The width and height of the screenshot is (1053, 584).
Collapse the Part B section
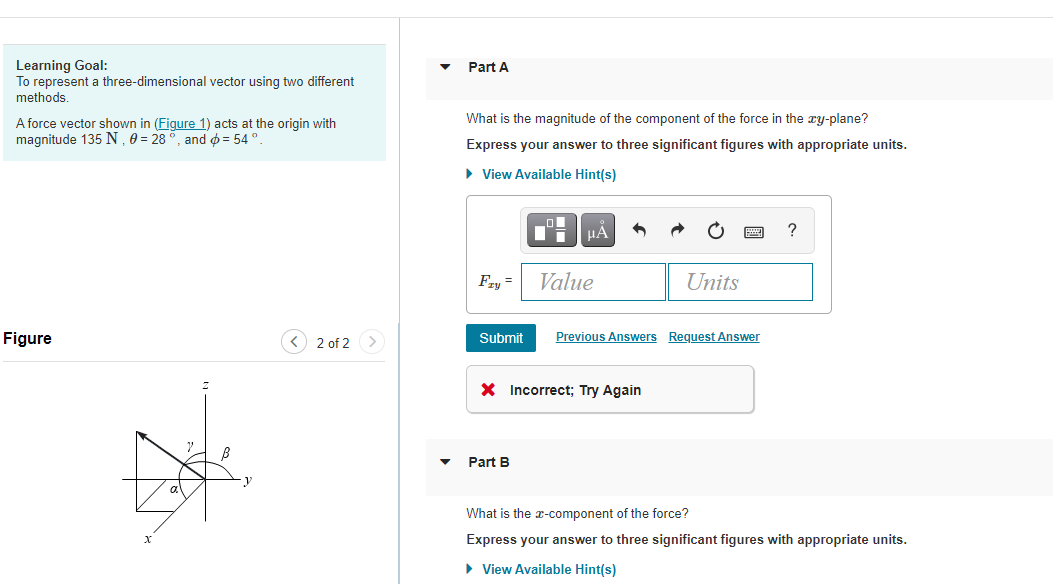(x=444, y=462)
